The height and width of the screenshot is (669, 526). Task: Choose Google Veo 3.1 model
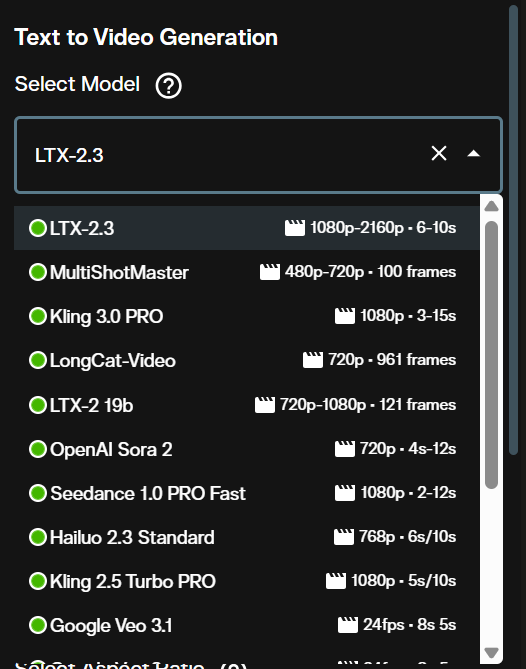tap(247, 625)
